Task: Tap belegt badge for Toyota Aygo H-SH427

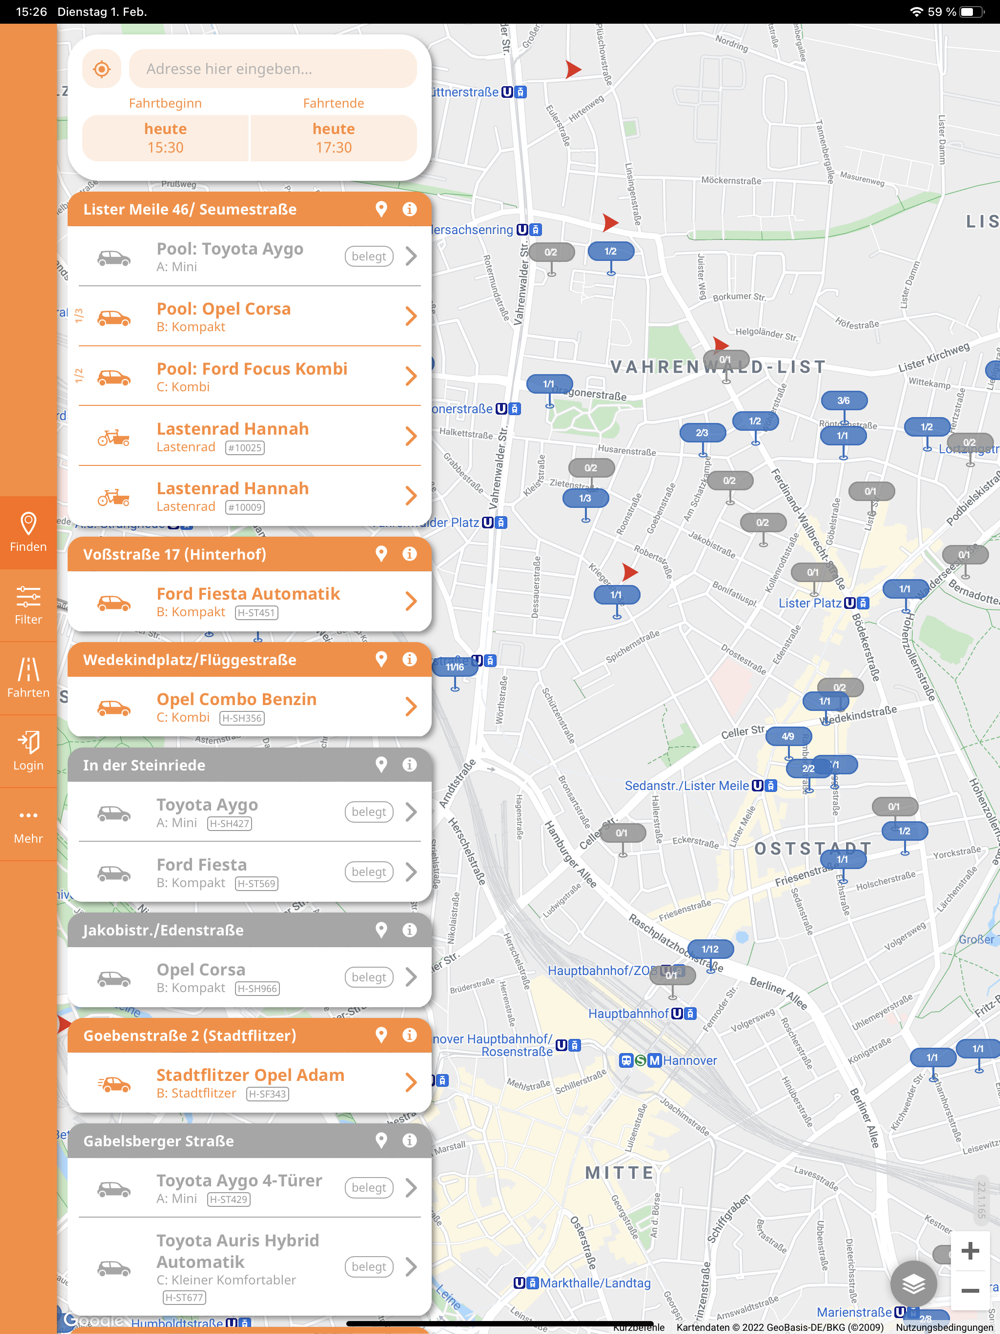Action: click(x=369, y=812)
